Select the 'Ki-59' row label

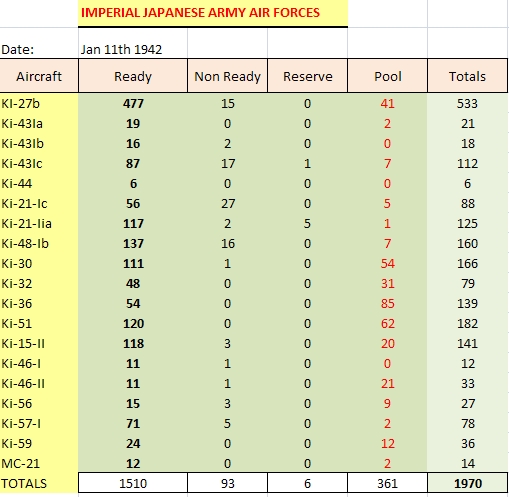[39, 444]
